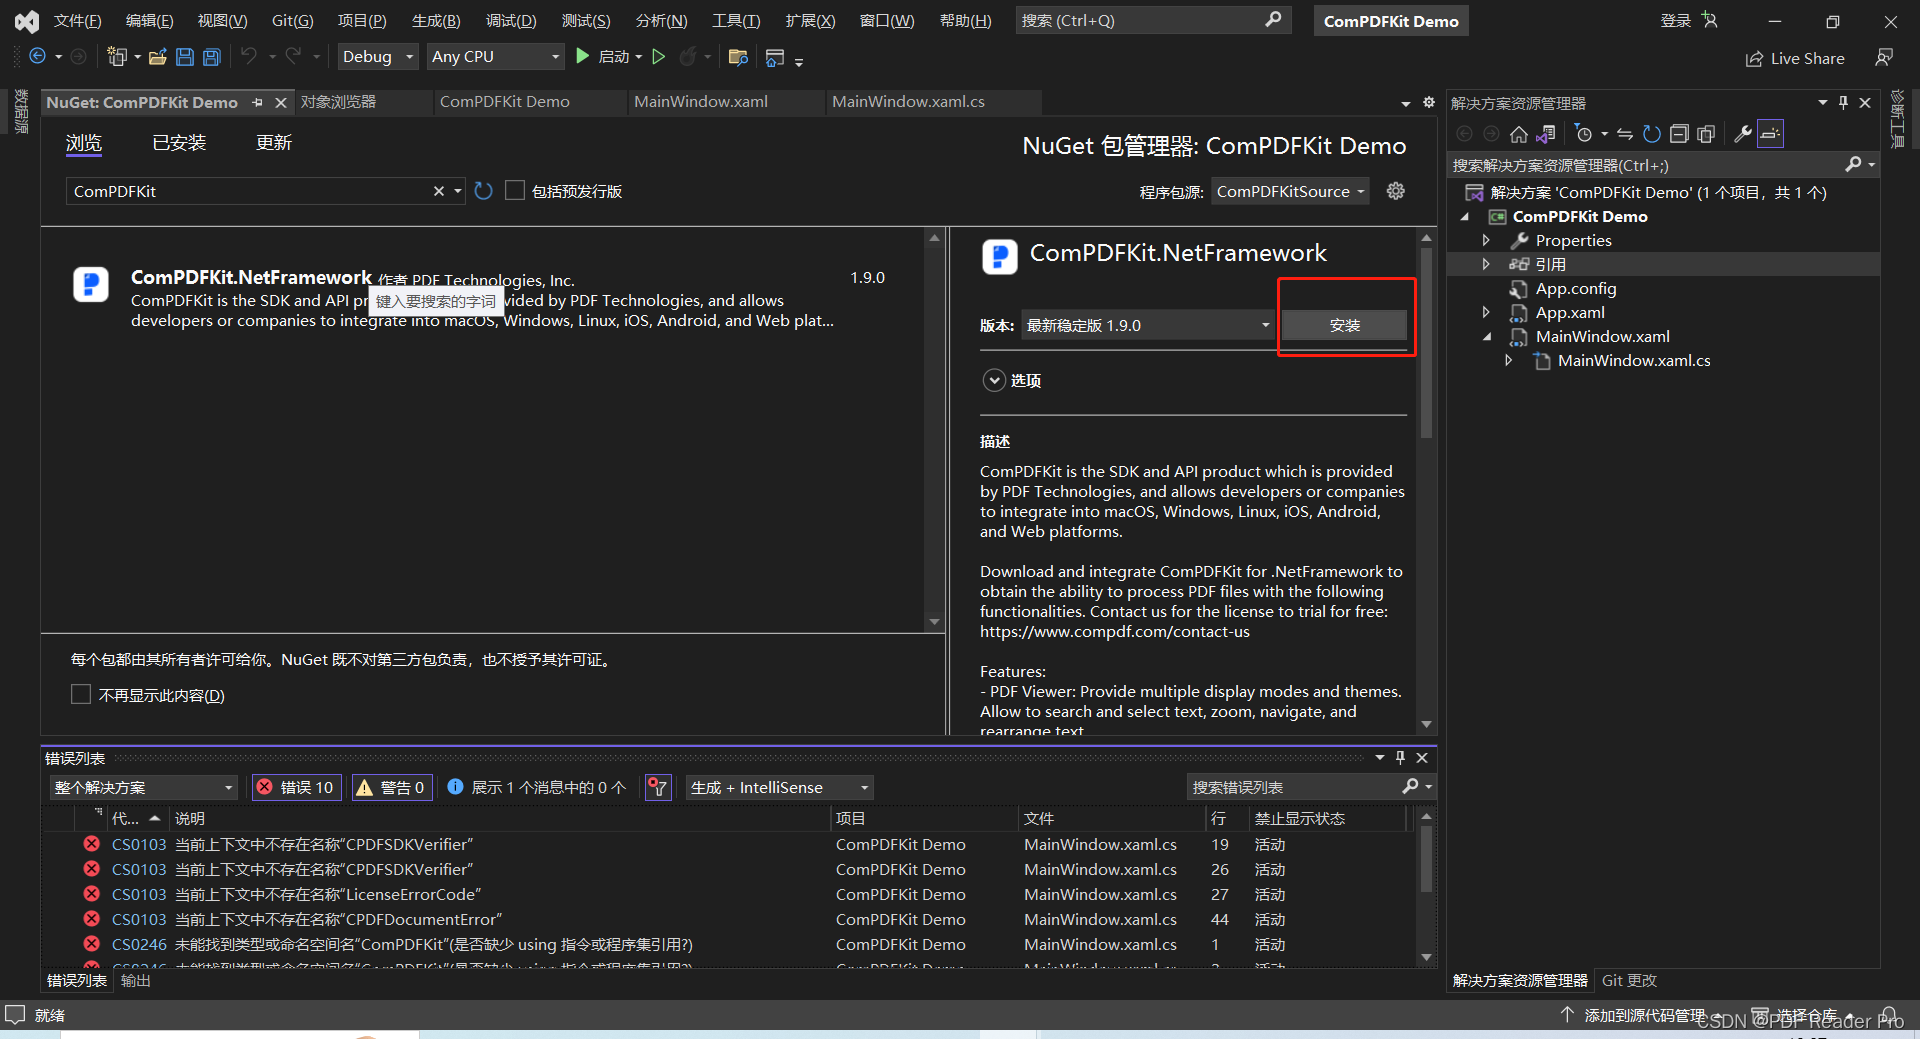Click the Solution Explorer search field
Screen dimensions: 1920x1039
tap(1645, 165)
